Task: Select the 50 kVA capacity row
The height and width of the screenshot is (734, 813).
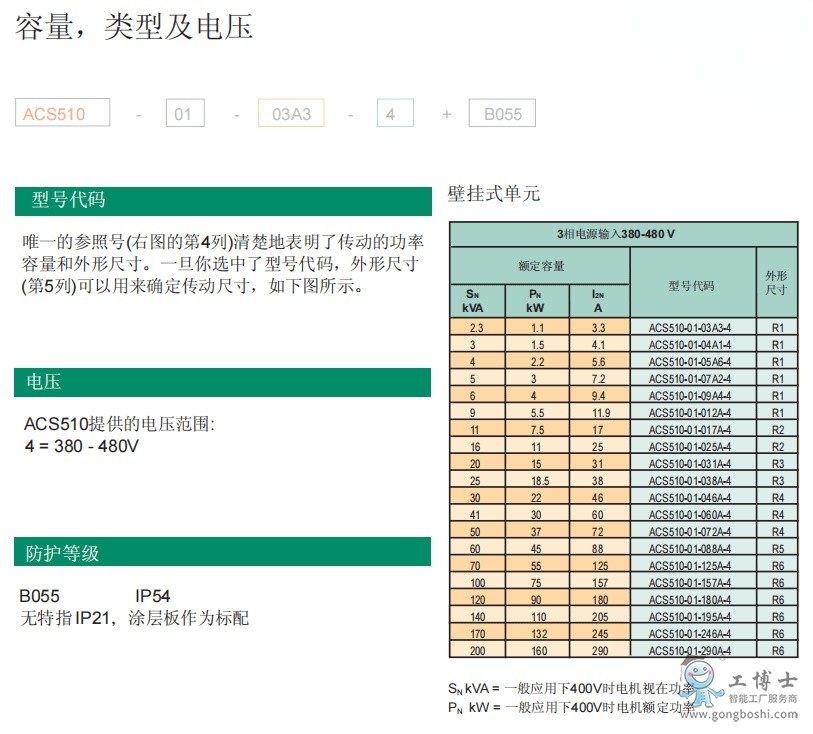Action: coord(478,531)
